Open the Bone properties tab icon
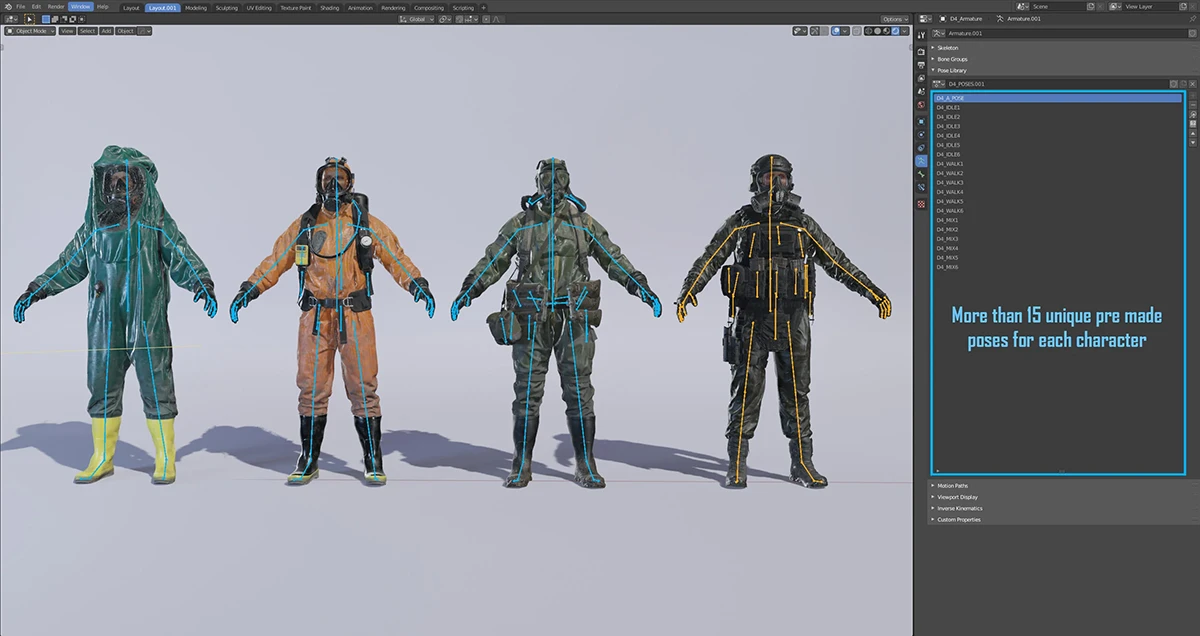This screenshot has width=1200, height=636. pos(921,174)
